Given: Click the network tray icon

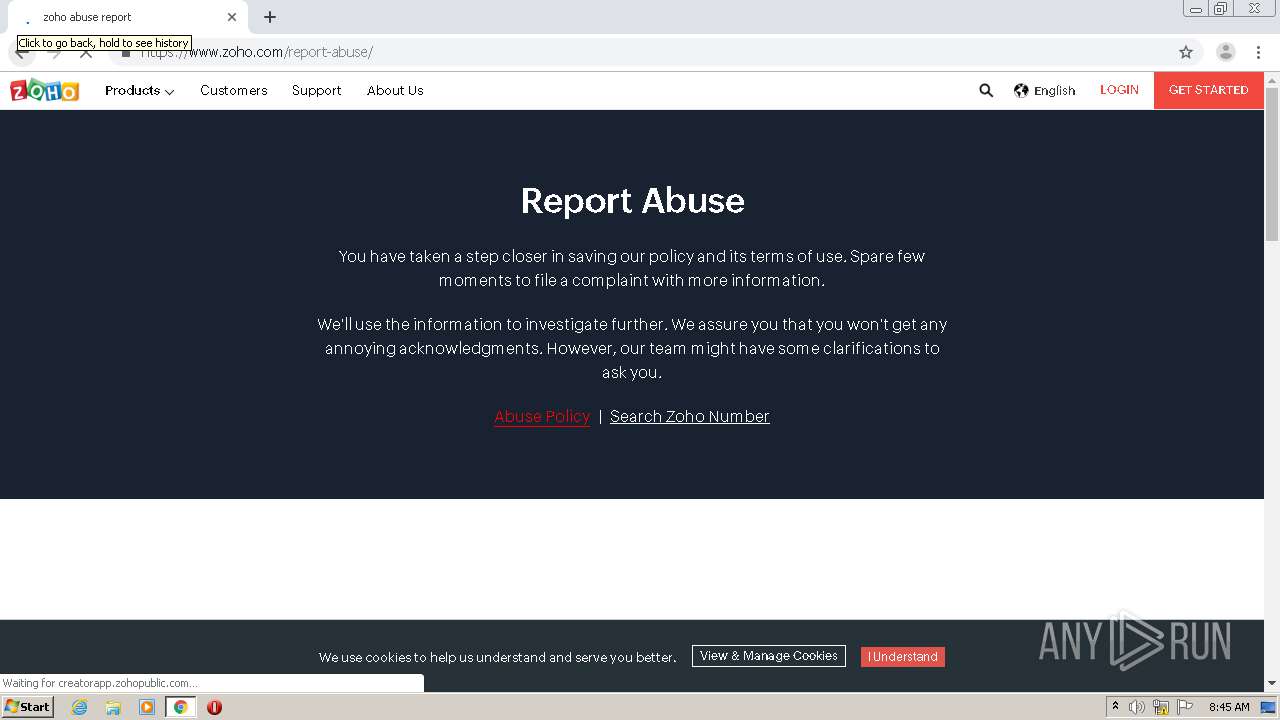Looking at the screenshot, I should pos(1161,707).
